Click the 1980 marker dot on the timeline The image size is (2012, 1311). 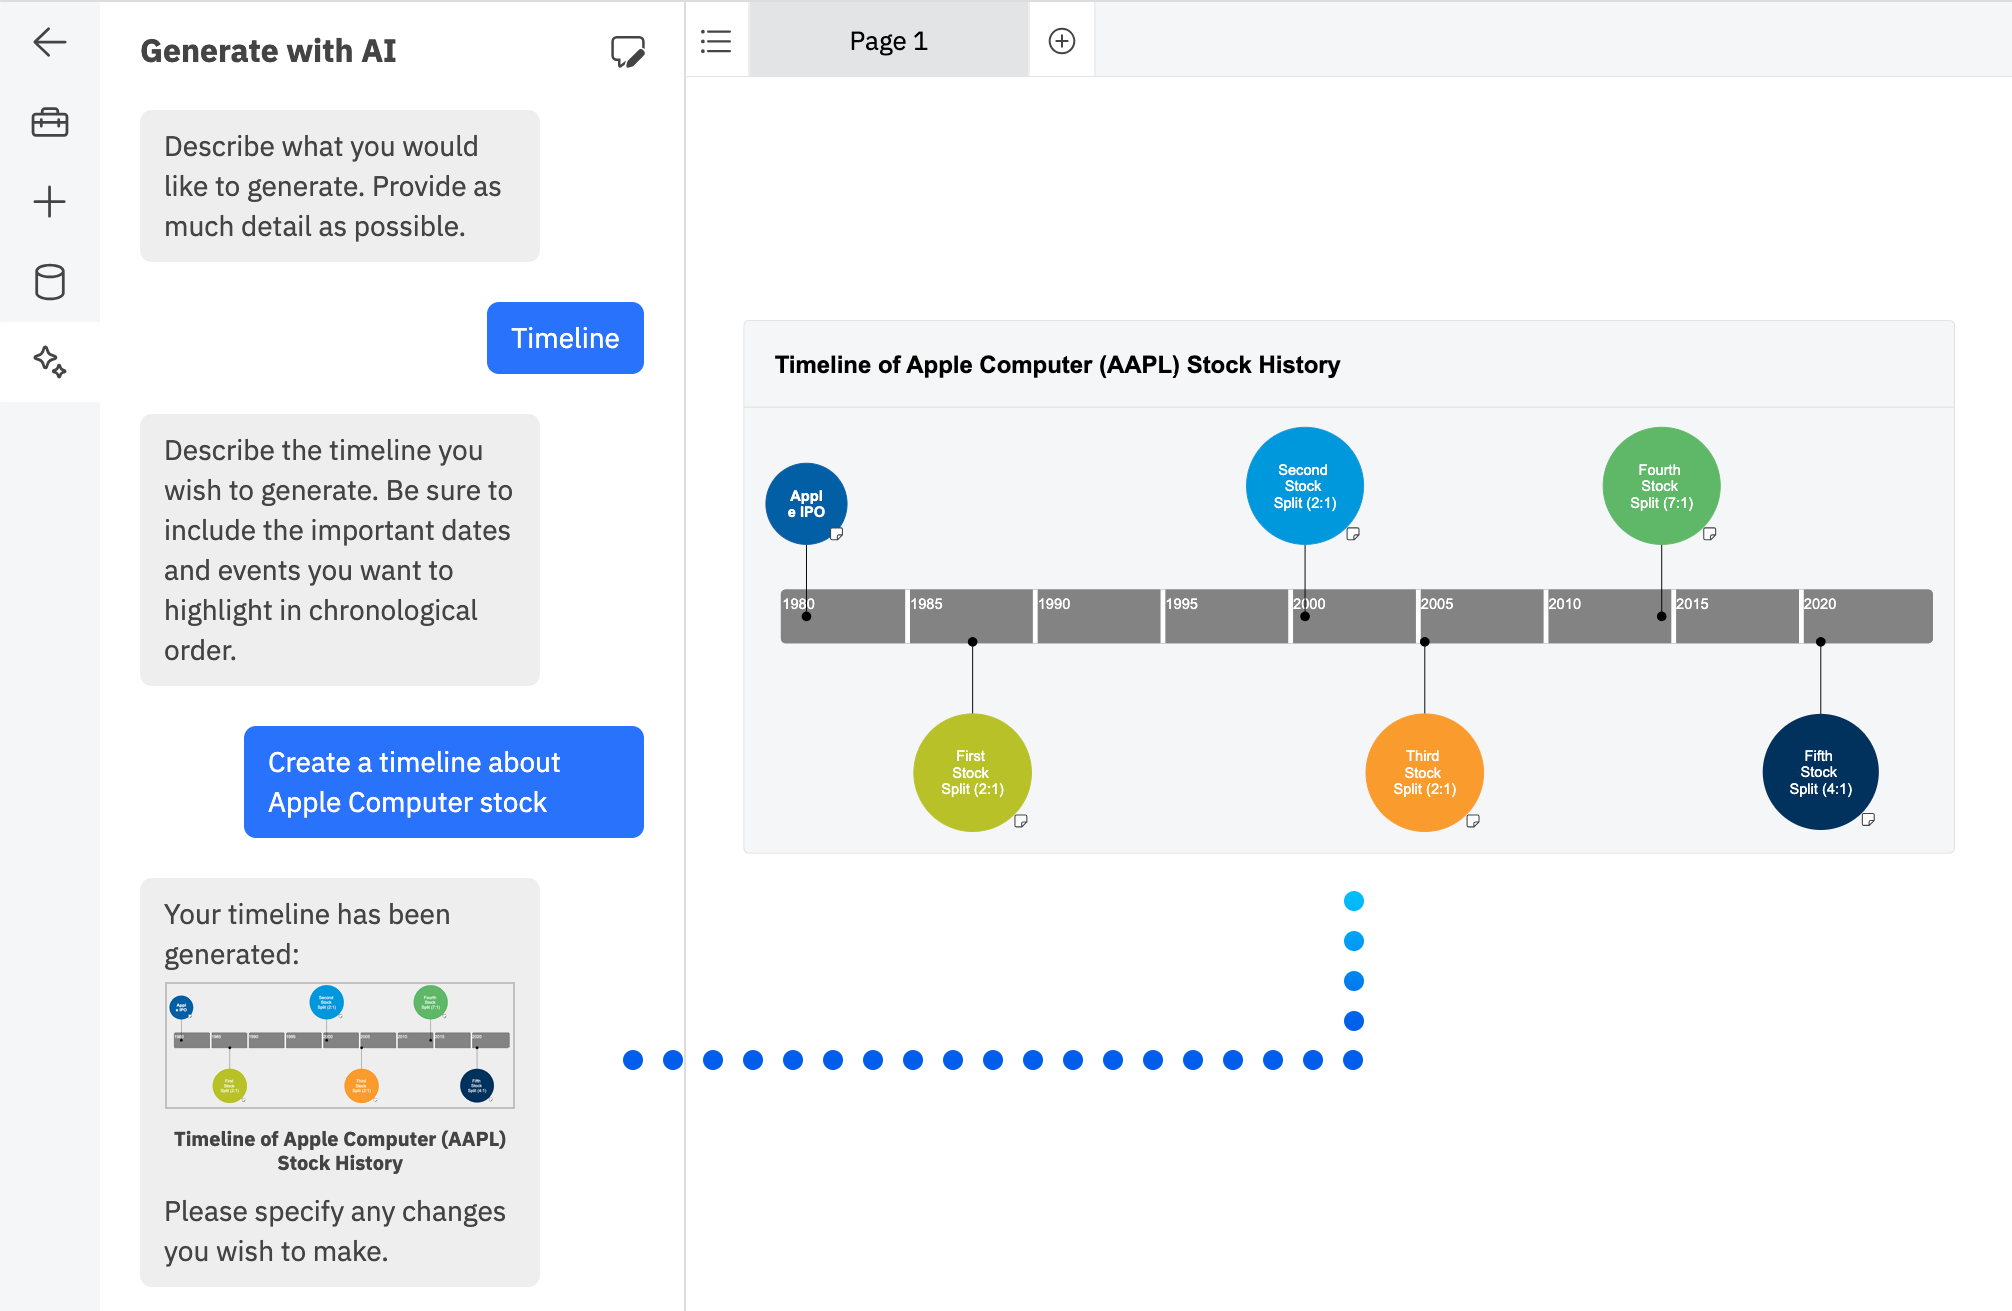[806, 618]
